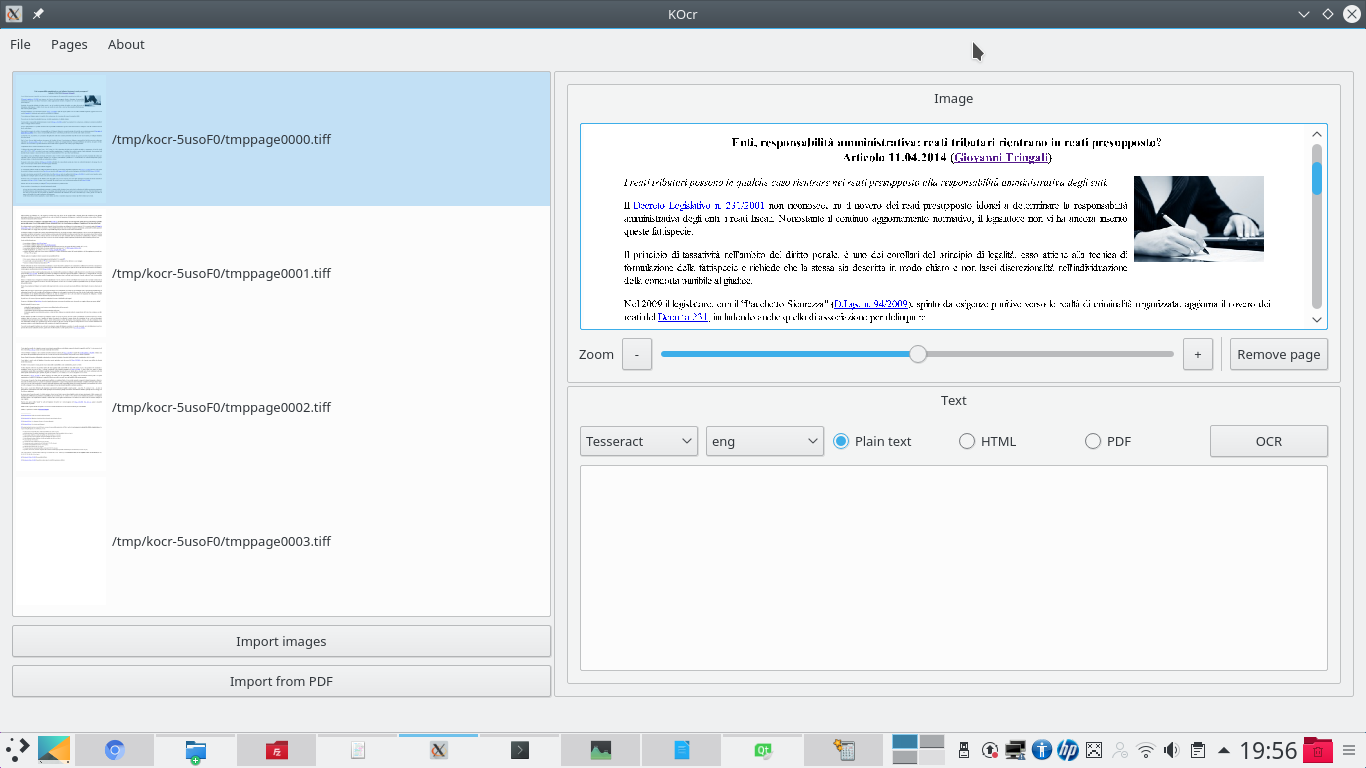Select the tmppage0003.tiff page in list
Image resolution: width=1366 pixels, height=768 pixels.
(281, 541)
